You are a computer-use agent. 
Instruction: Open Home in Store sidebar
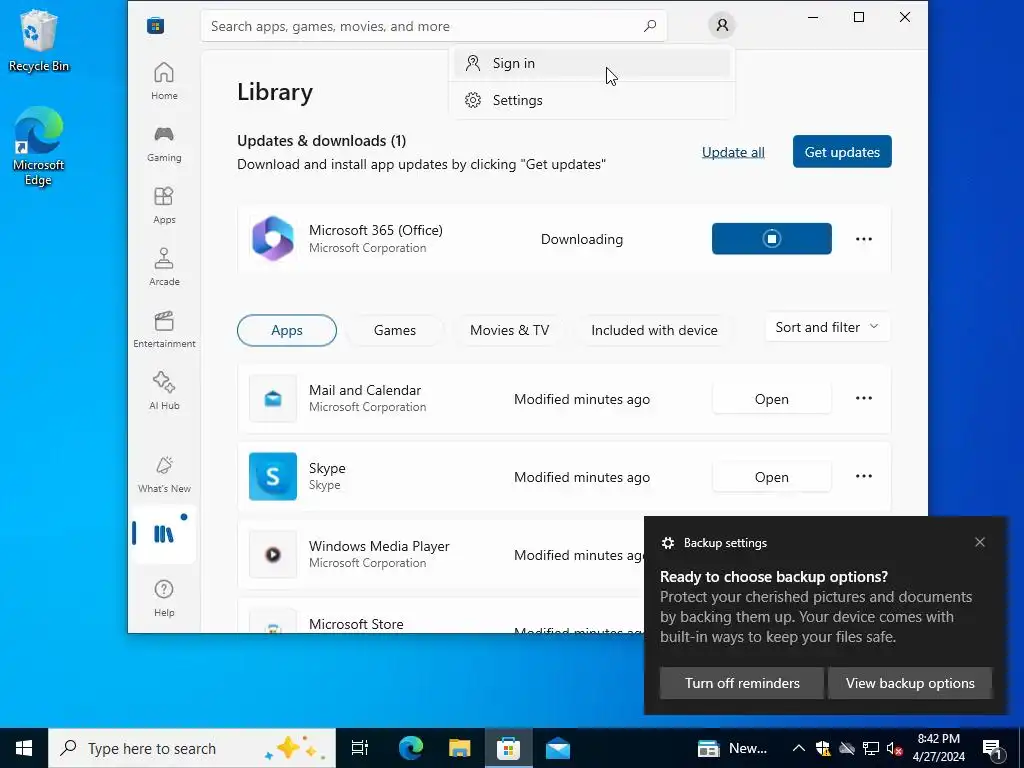164,81
